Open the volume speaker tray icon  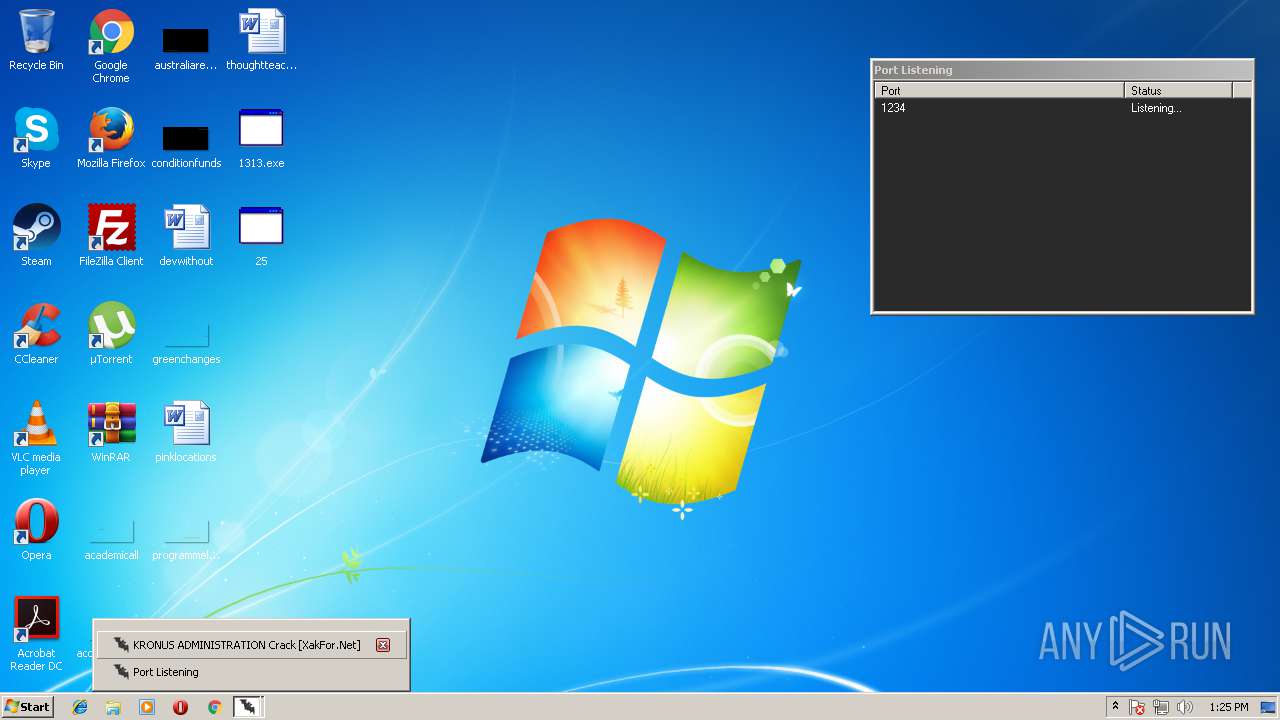[x=1185, y=707]
